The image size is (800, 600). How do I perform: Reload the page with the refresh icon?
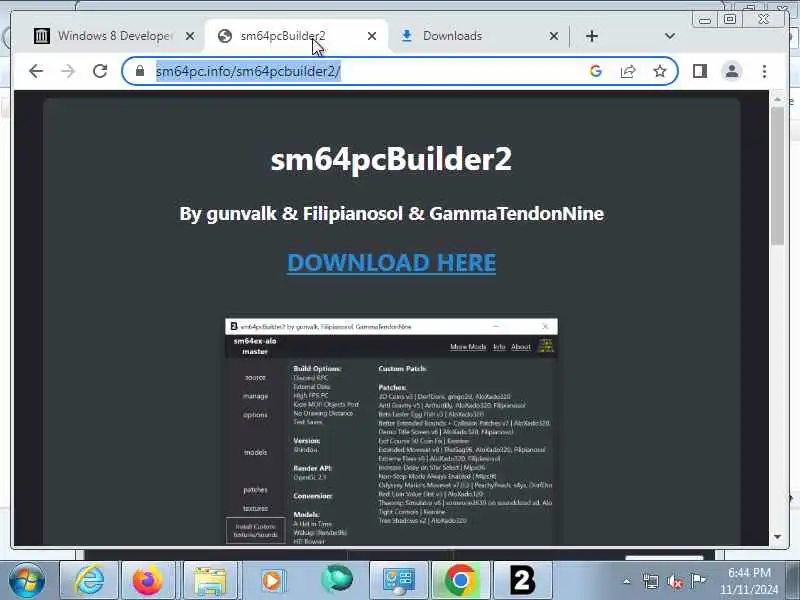(x=100, y=71)
